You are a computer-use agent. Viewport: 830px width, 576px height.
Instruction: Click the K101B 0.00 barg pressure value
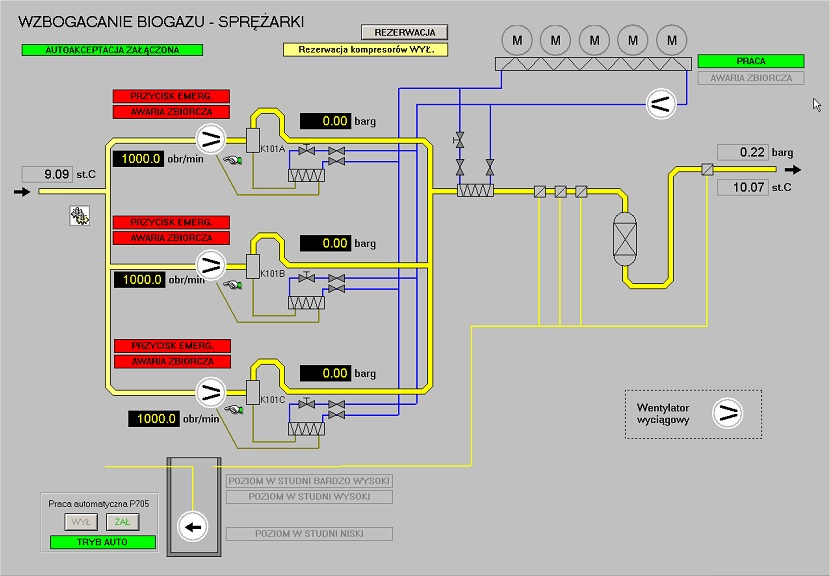[325, 243]
